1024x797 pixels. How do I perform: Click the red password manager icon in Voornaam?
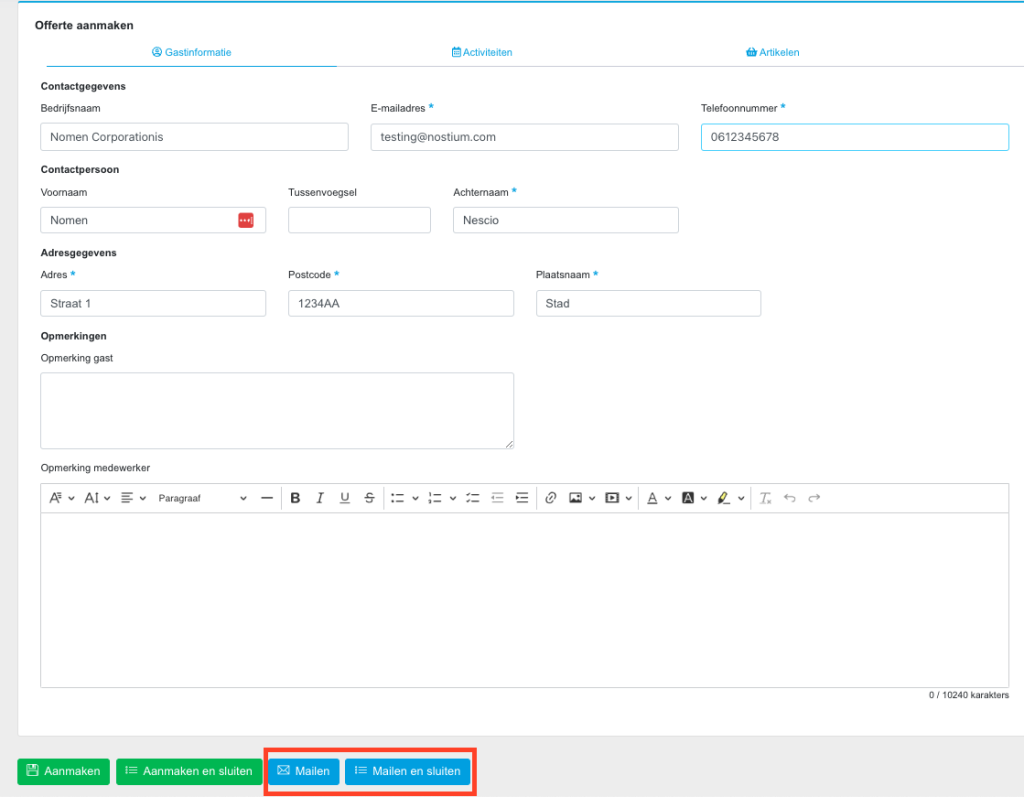[x=246, y=220]
